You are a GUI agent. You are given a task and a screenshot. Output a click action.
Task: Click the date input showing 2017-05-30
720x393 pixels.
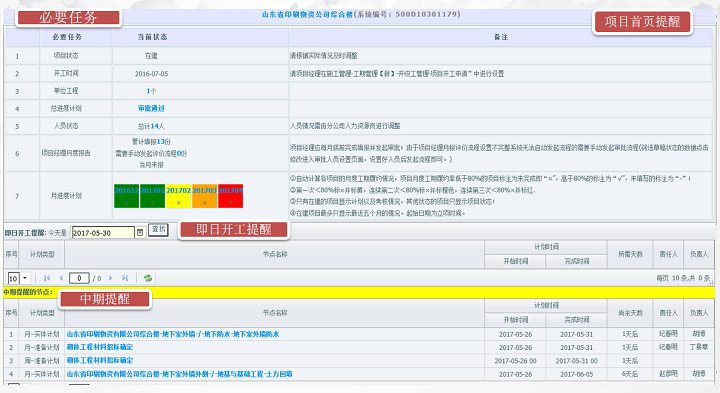point(103,233)
